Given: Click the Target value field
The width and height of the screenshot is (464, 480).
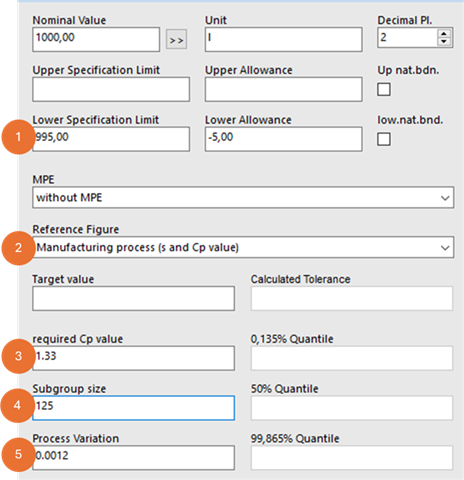Looking at the screenshot, I should [x=133, y=298].
